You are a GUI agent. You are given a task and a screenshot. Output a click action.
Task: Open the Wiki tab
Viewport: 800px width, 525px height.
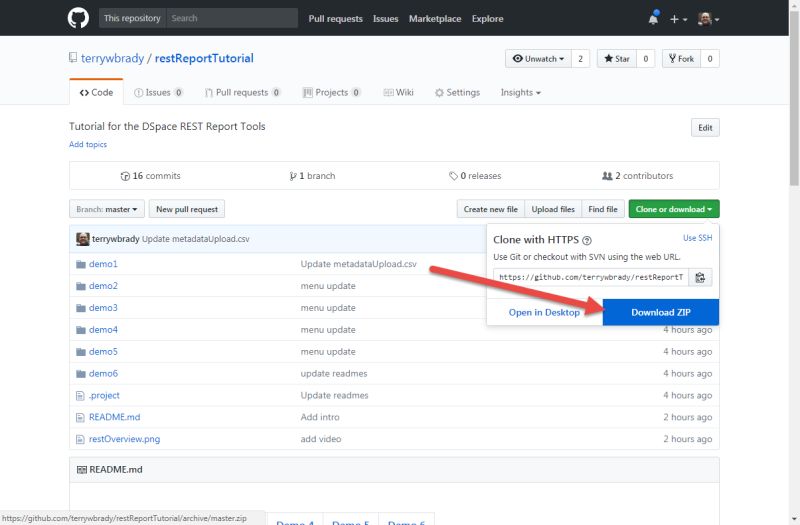398,92
